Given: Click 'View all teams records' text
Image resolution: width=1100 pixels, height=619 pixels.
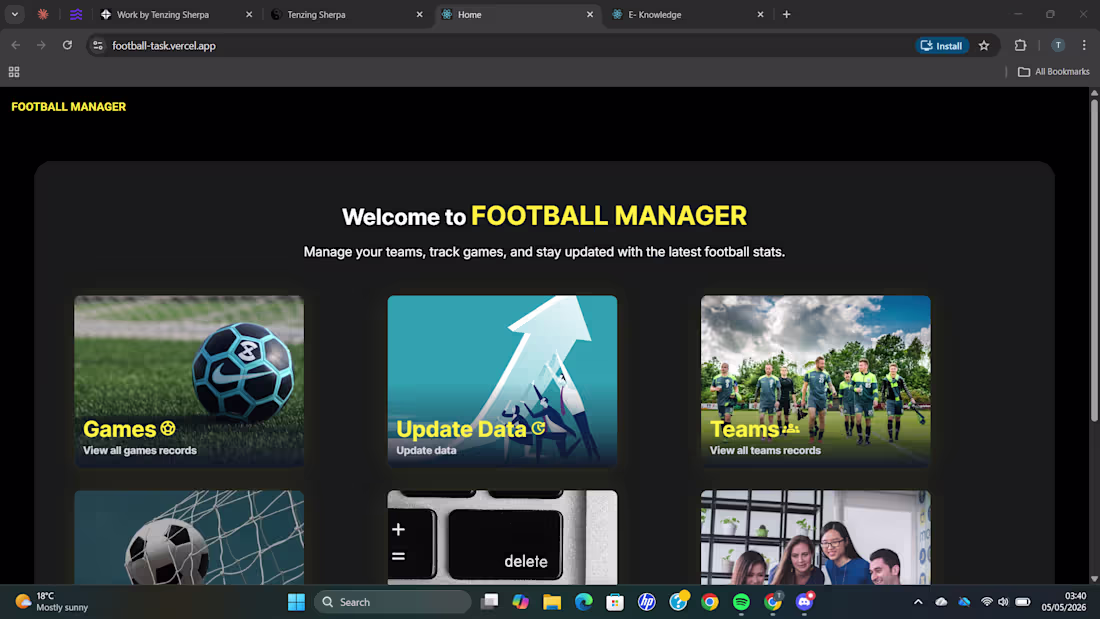Looking at the screenshot, I should [x=765, y=451].
